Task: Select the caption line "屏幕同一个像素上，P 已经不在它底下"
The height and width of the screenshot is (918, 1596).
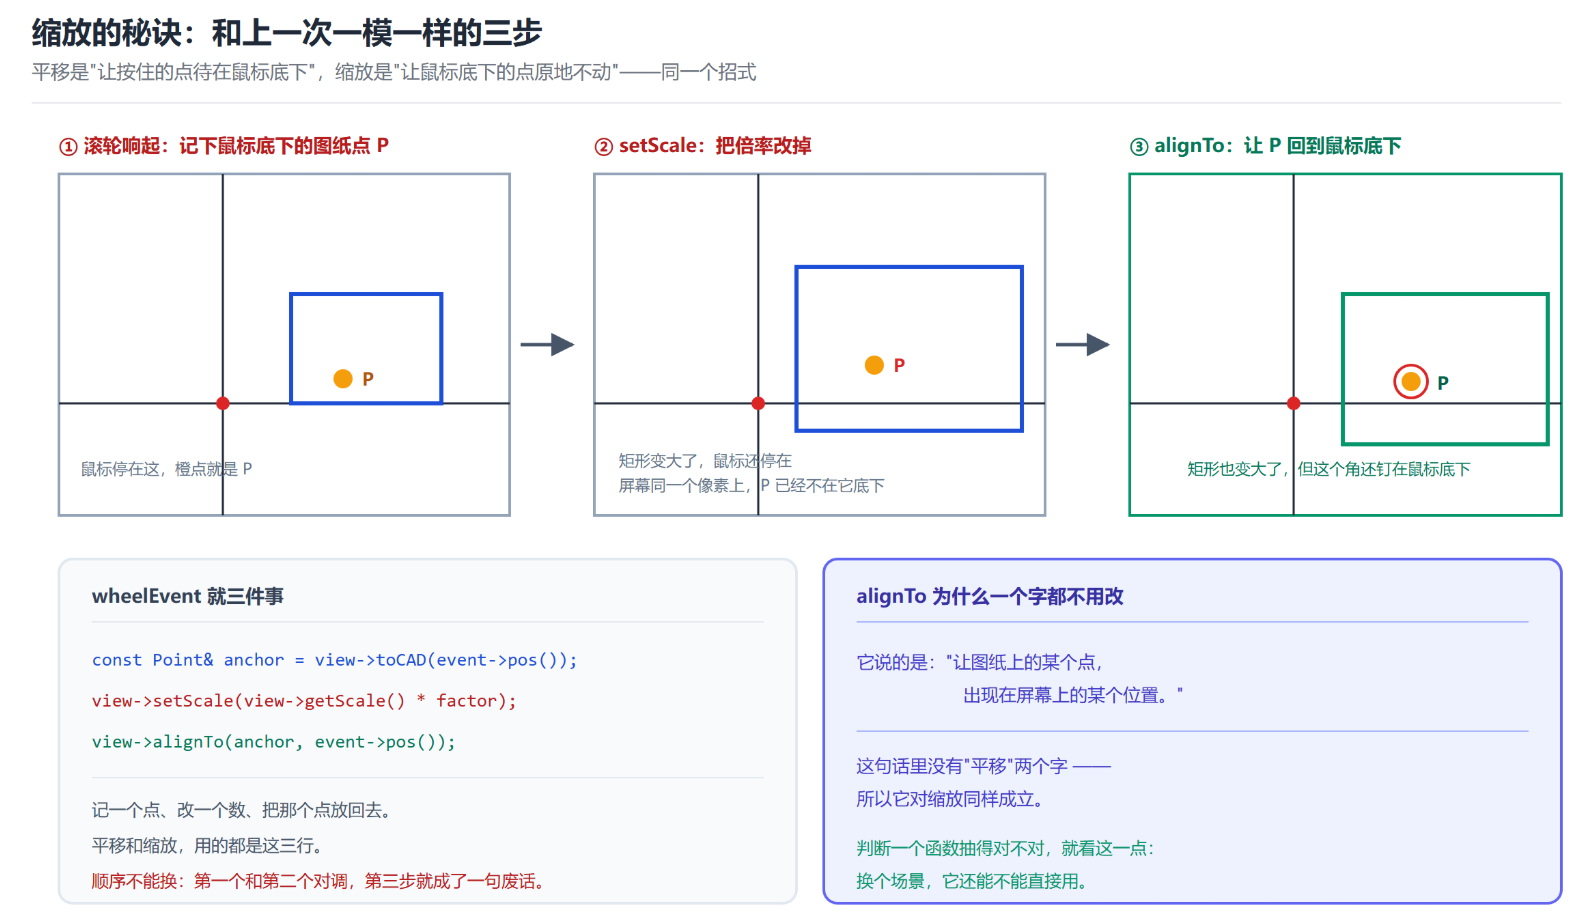Action: 751,486
